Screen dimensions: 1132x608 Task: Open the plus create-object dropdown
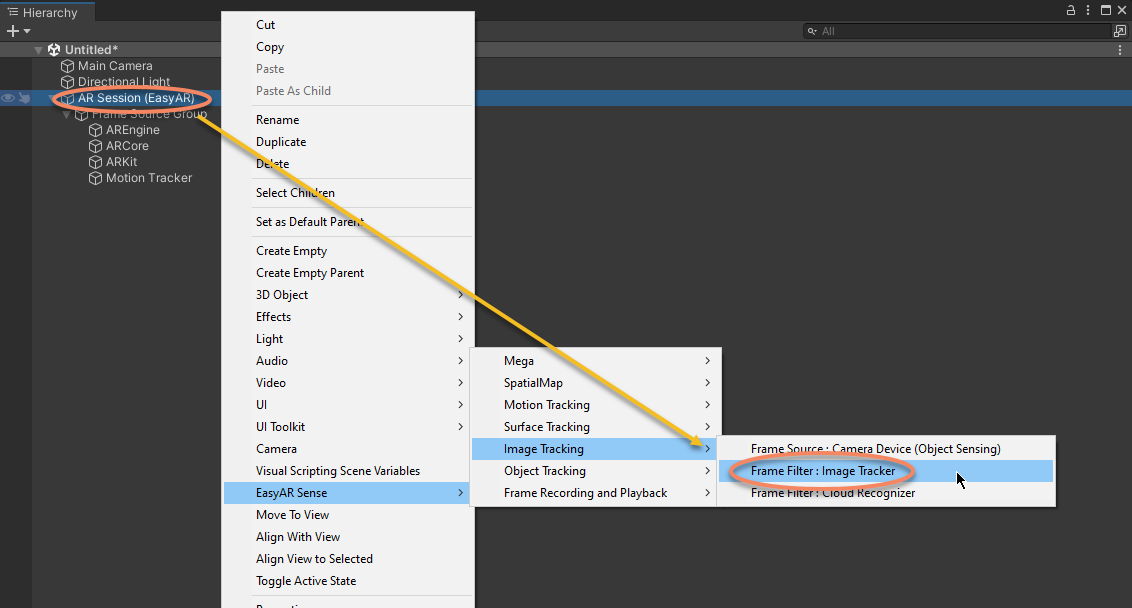point(18,32)
